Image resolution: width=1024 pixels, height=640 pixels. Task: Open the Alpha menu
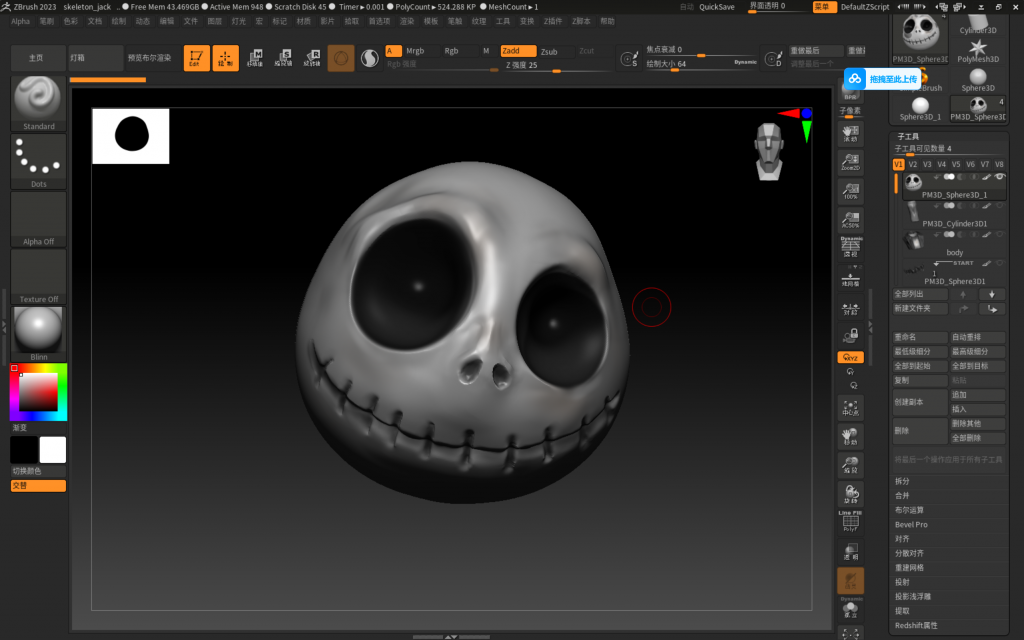pos(20,21)
